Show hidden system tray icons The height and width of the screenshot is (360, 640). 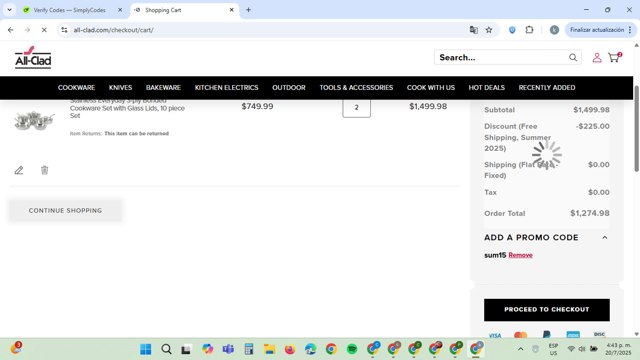coord(520,349)
